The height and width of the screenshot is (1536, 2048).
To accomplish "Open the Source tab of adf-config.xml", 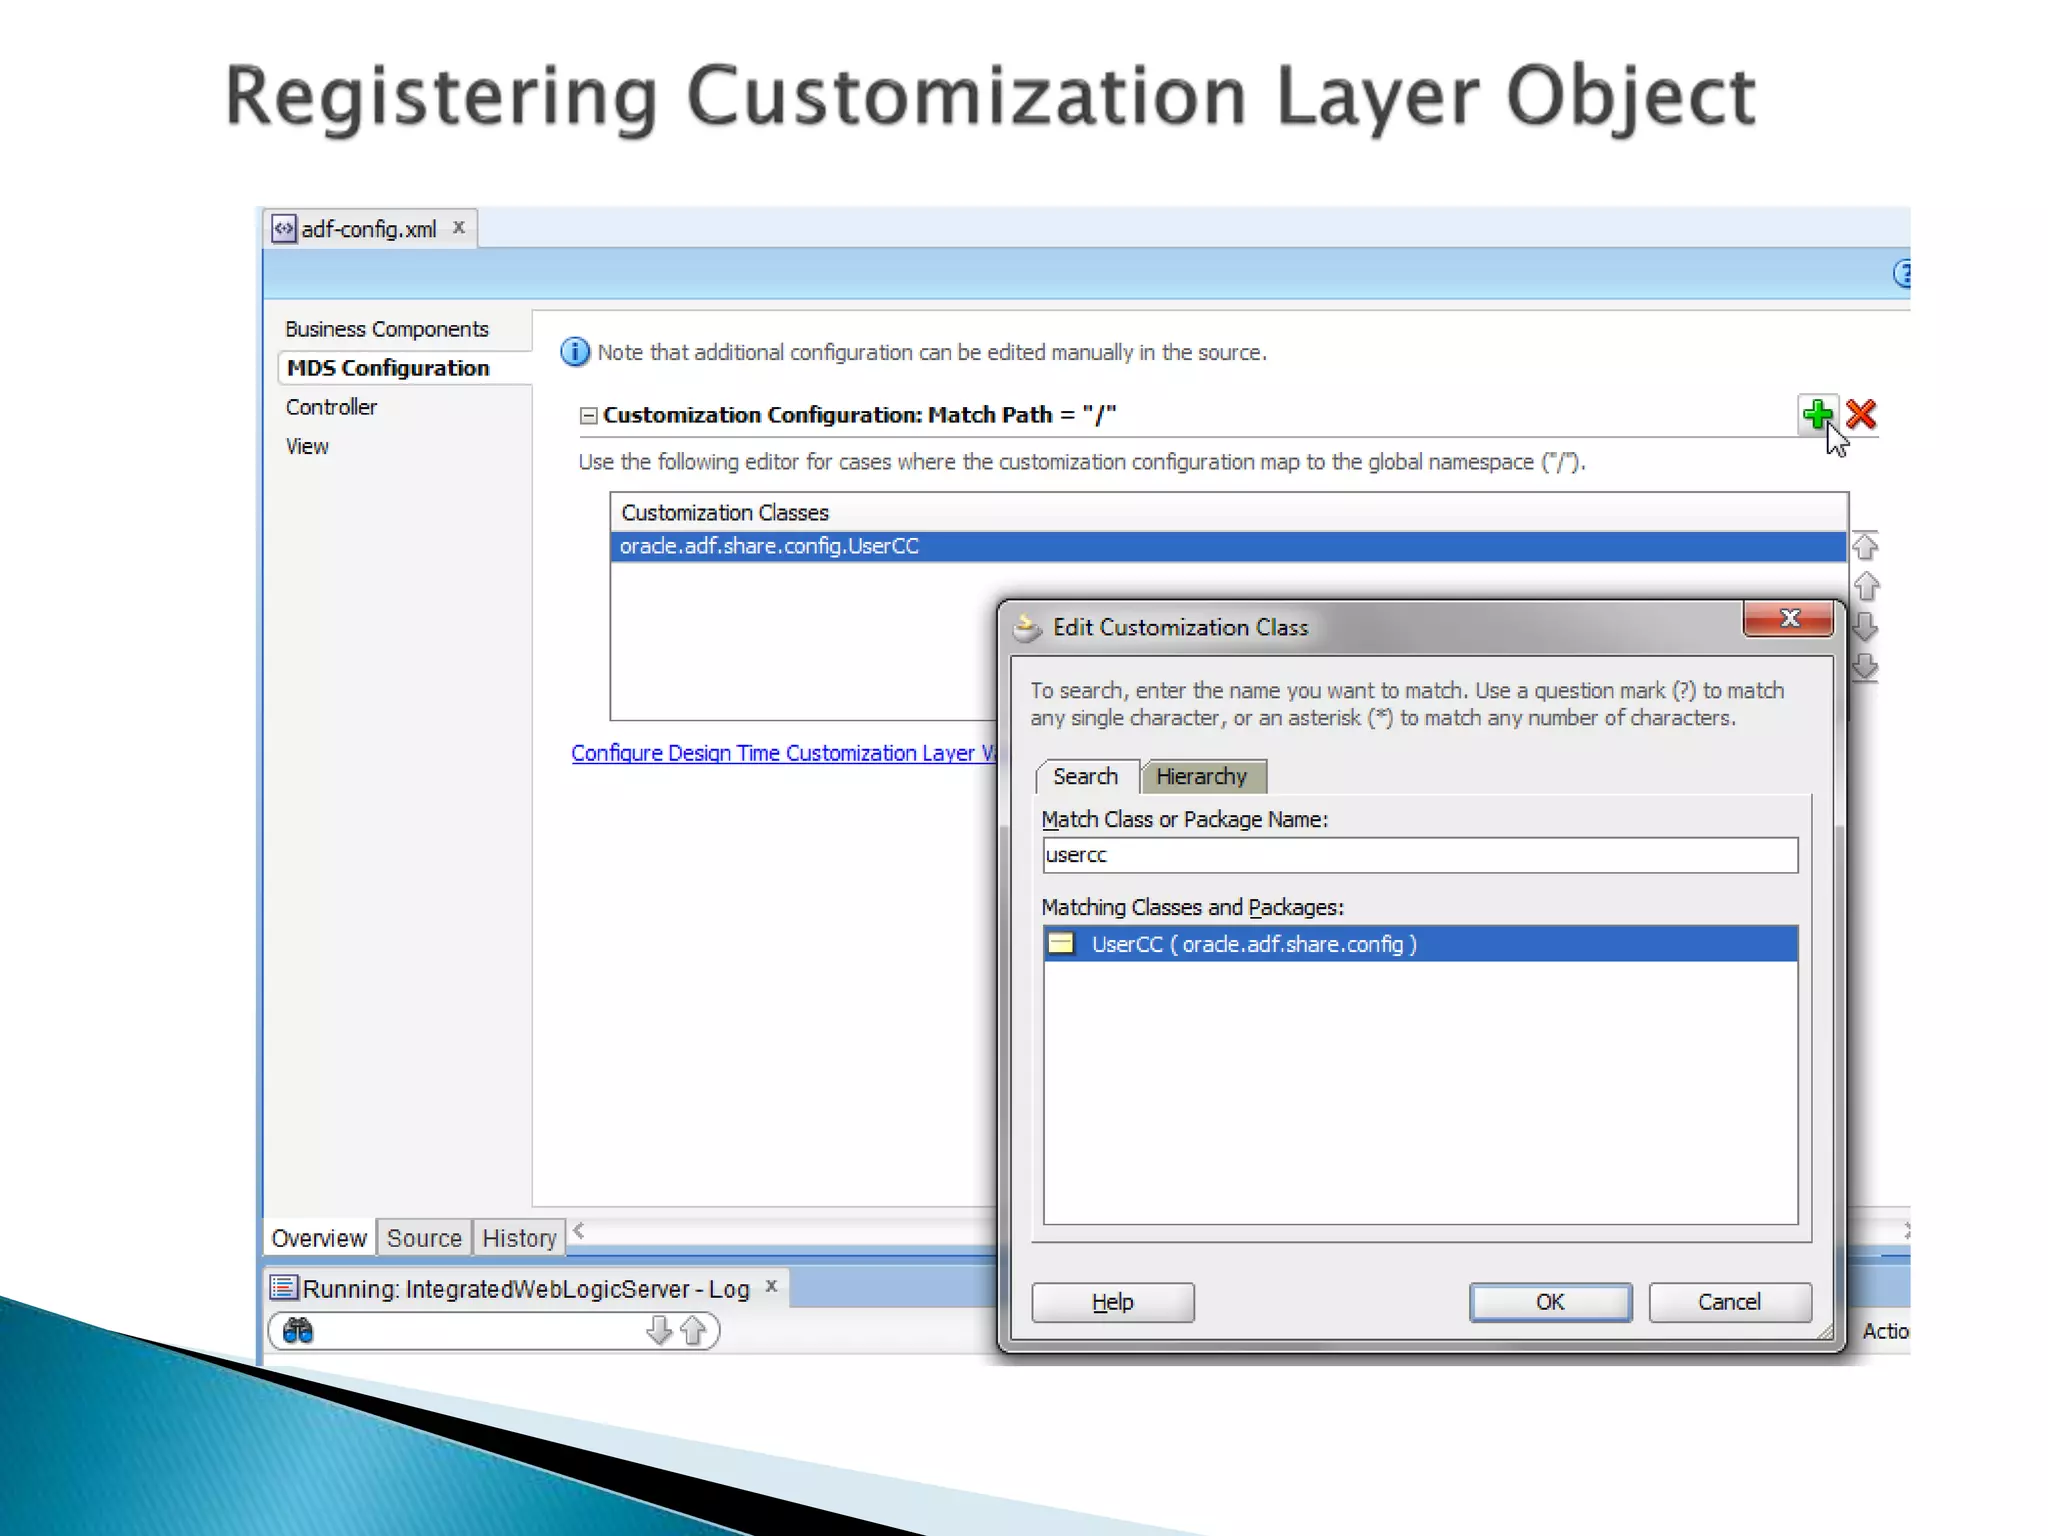I will pyautogui.click(x=424, y=1239).
